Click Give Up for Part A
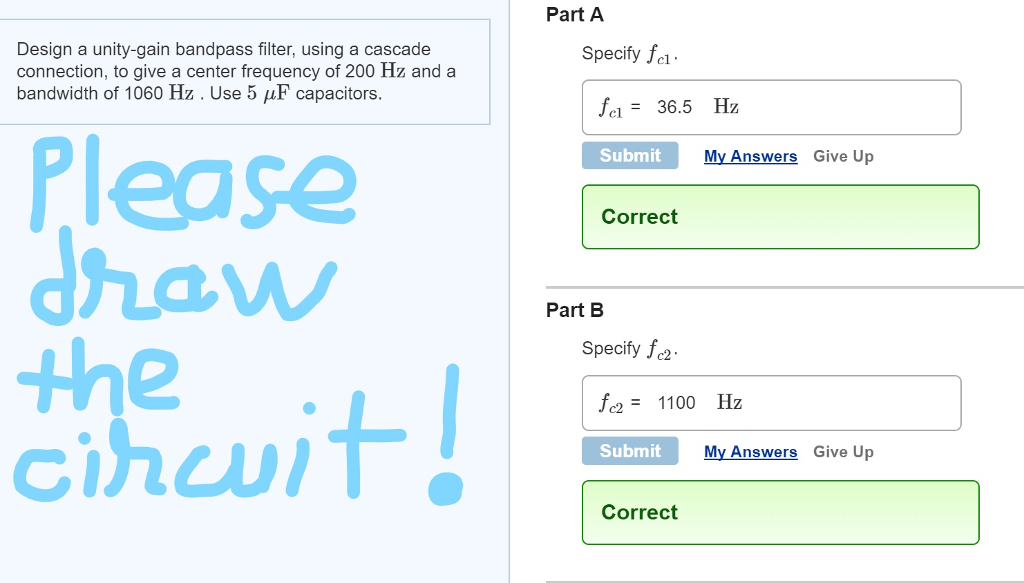This screenshot has width=1024, height=583. pyautogui.click(x=843, y=156)
